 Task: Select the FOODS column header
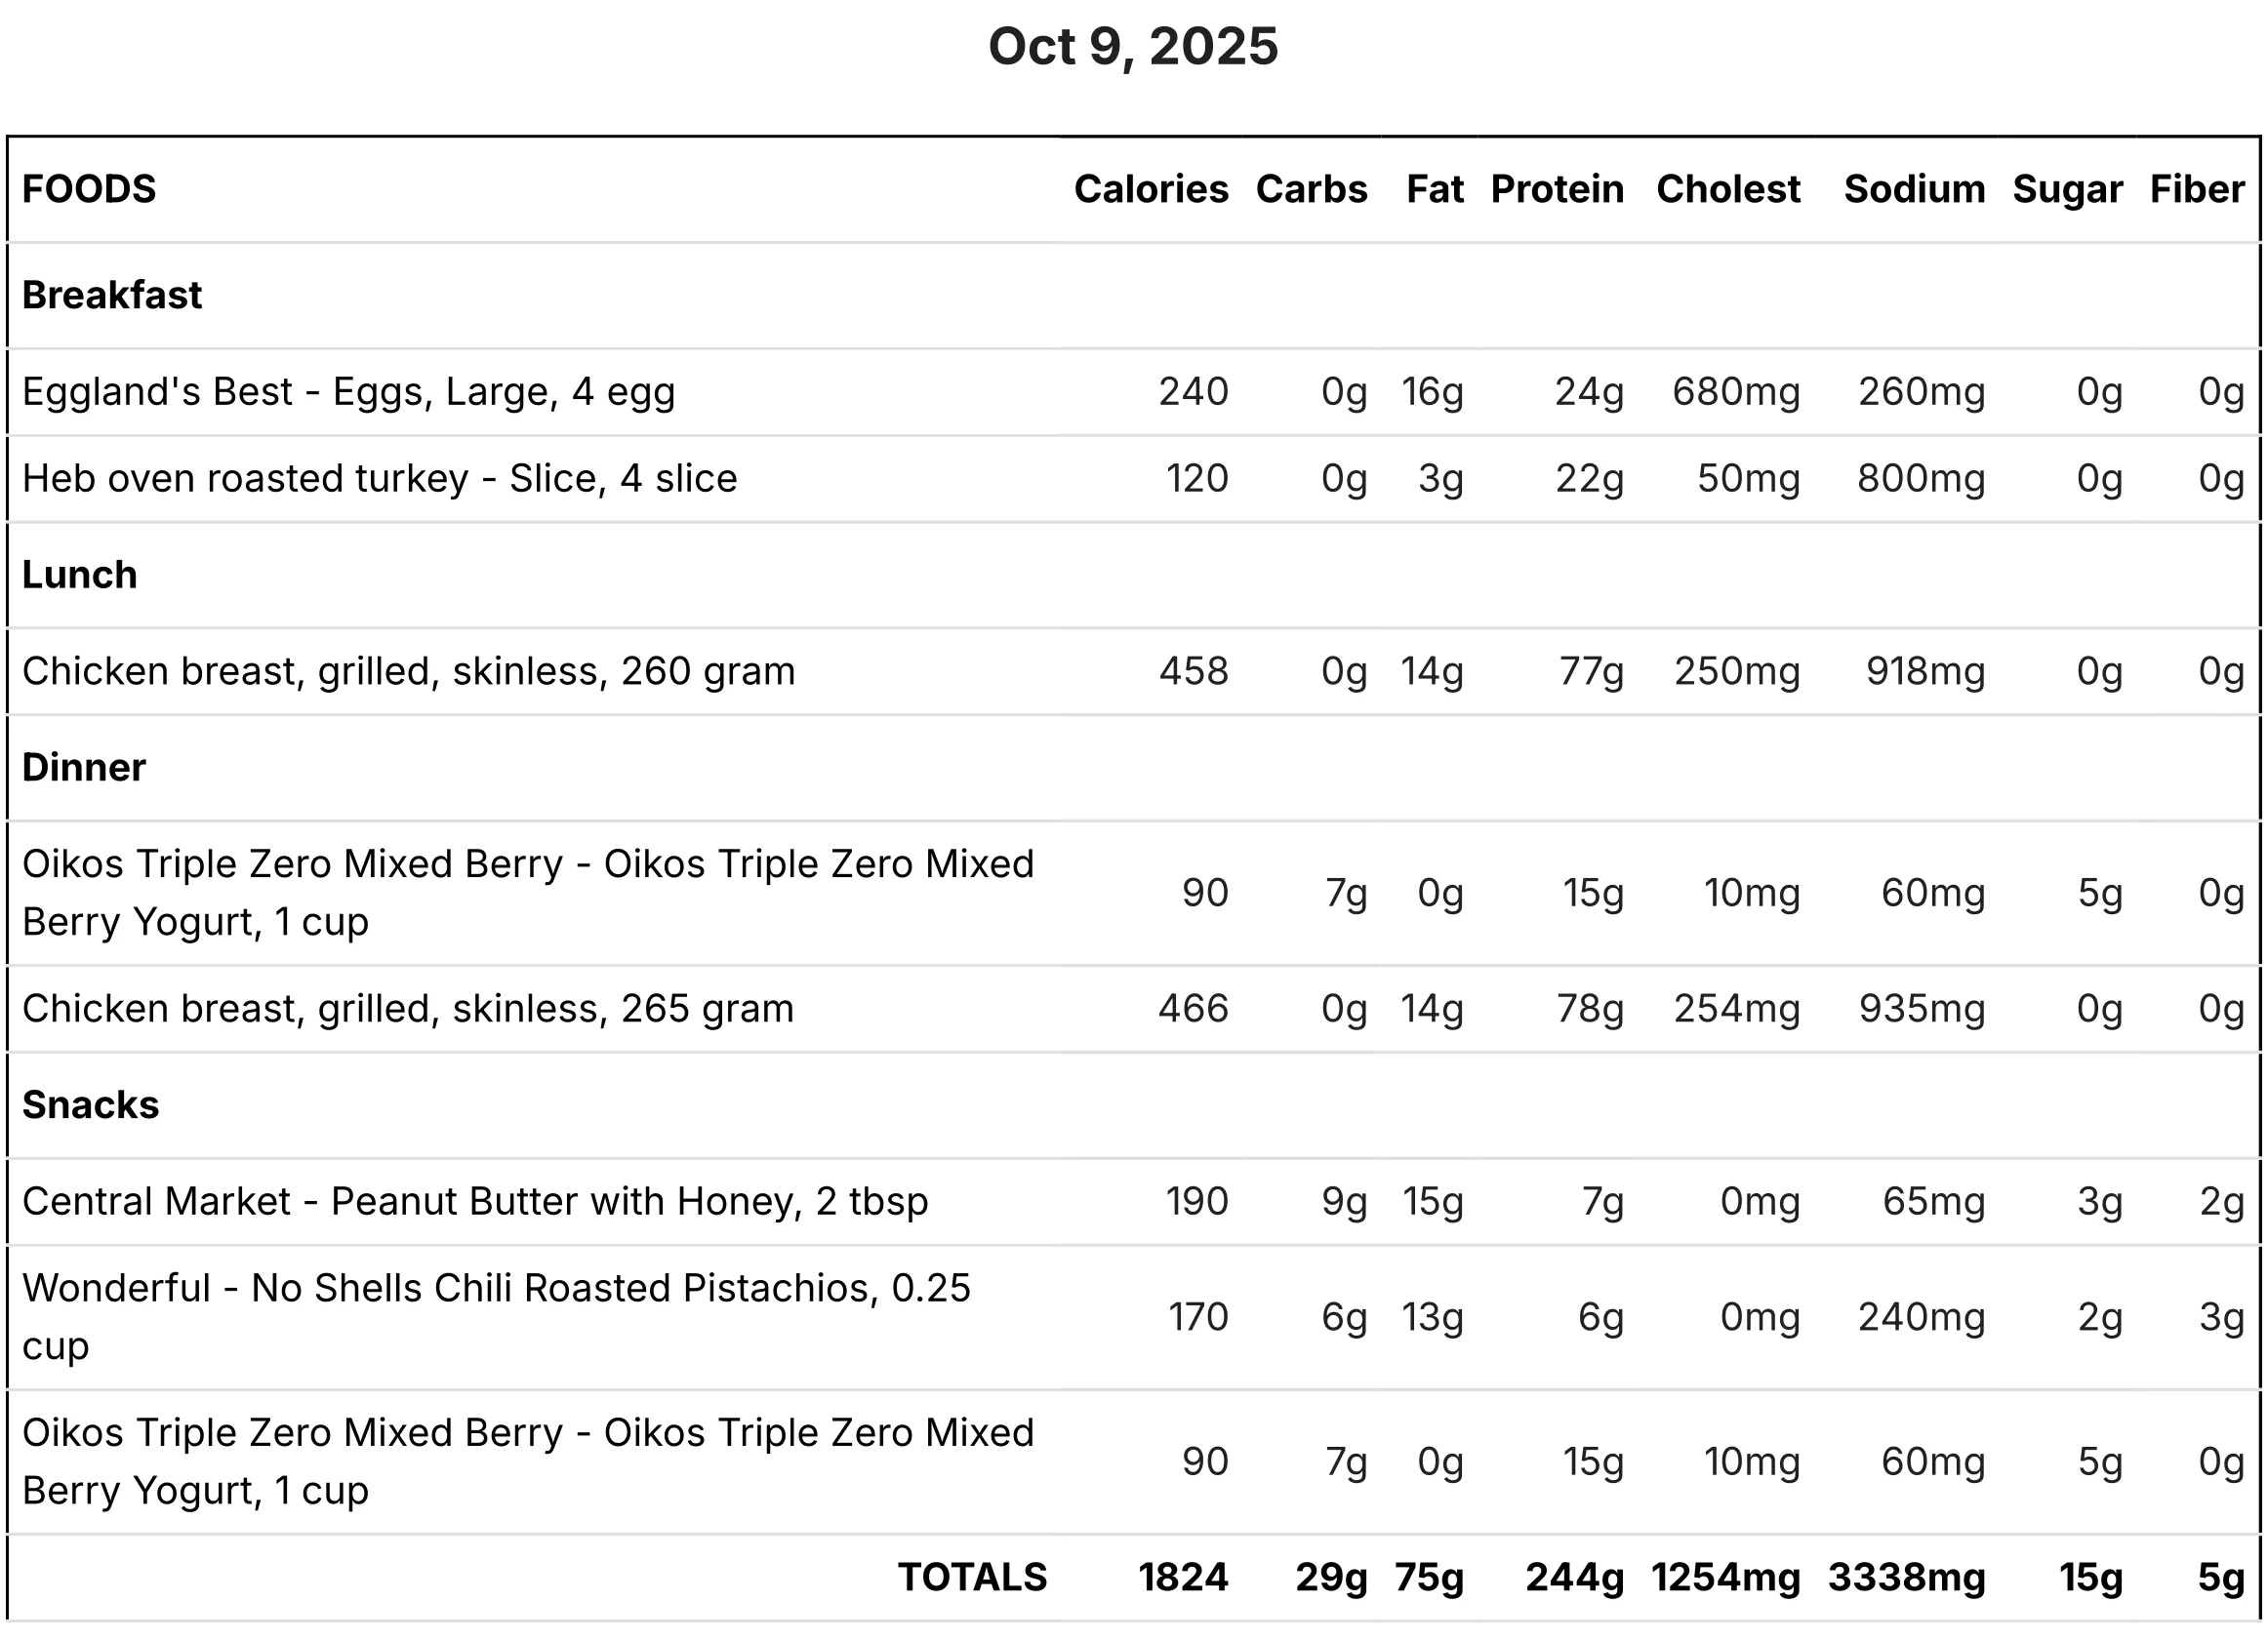point(89,189)
